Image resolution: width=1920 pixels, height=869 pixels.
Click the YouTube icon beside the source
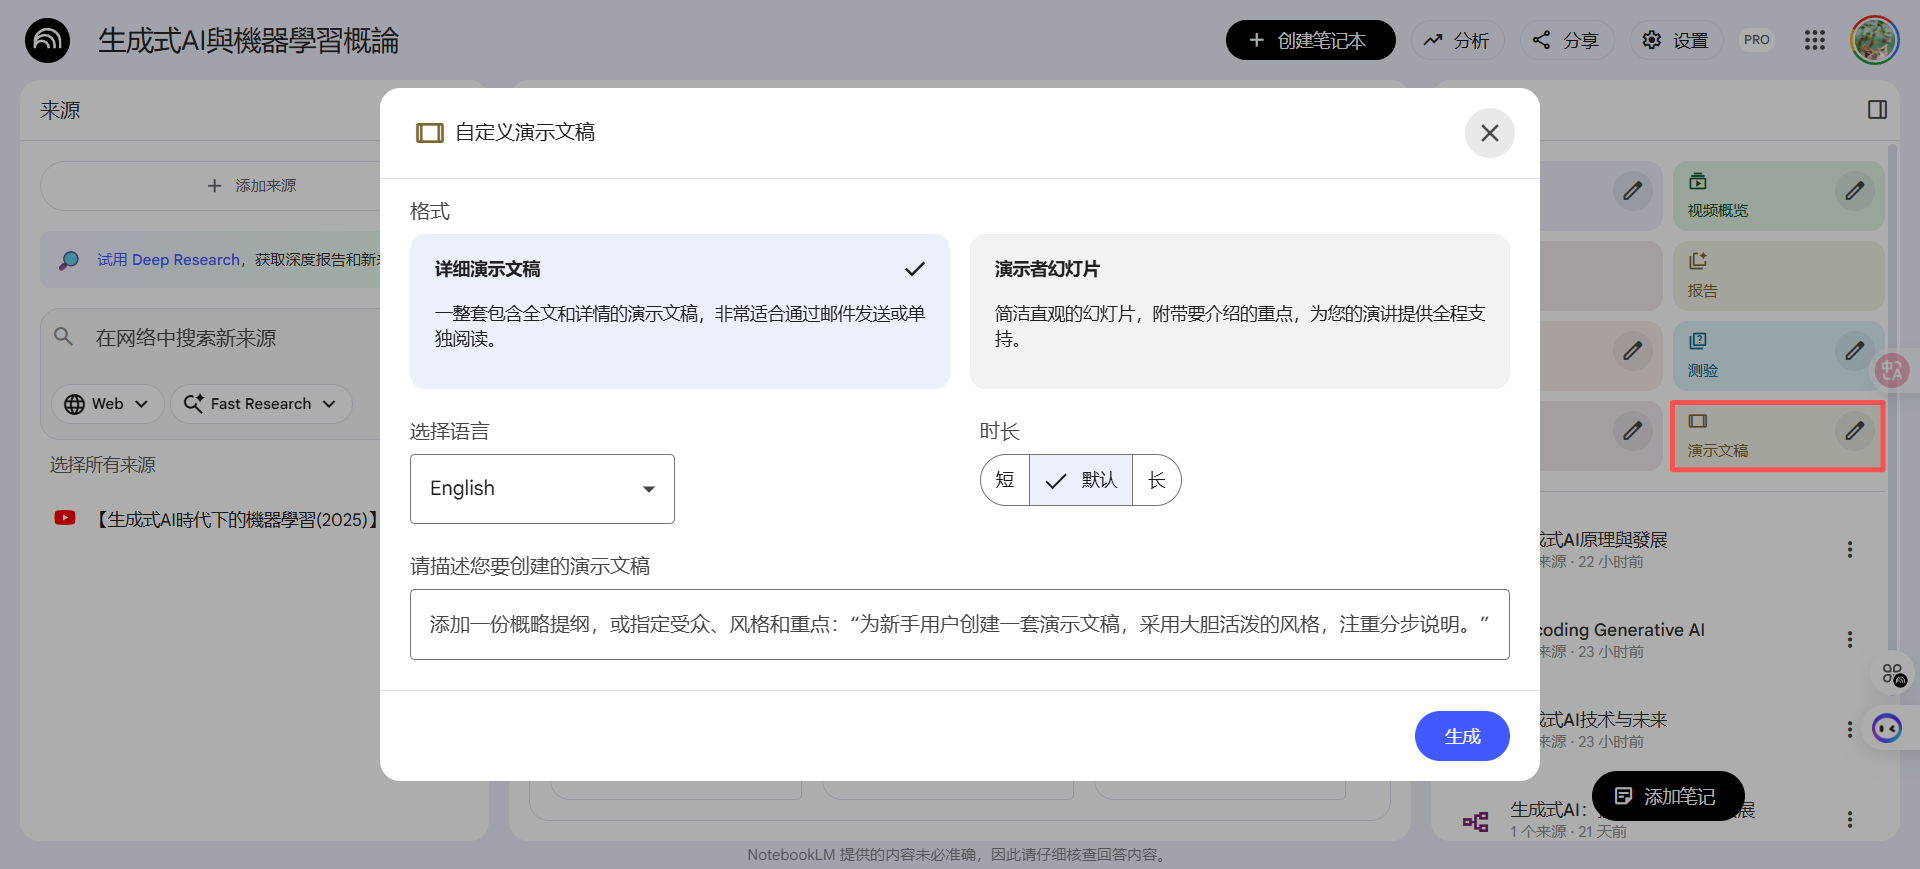click(x=65, y=518)
